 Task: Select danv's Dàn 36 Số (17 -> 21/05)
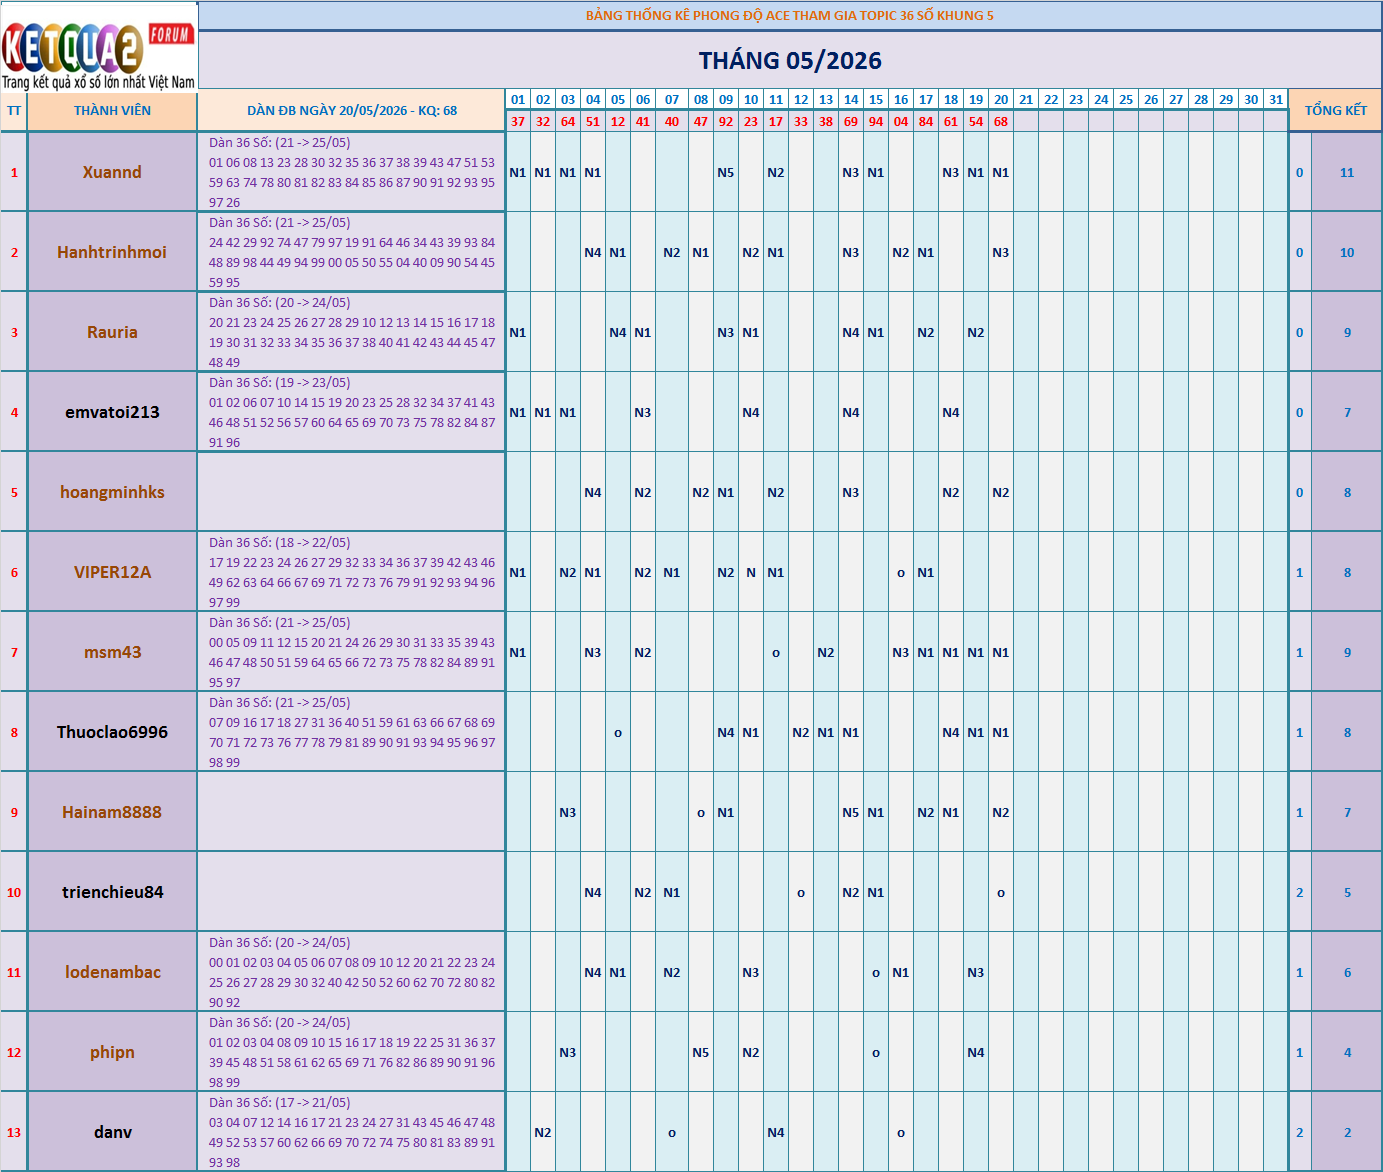[x=352, y=1132]
